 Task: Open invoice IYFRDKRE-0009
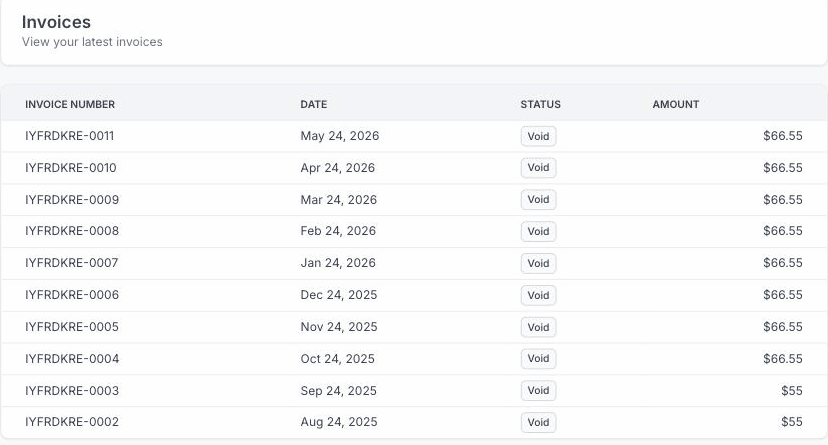pos(72,200)
